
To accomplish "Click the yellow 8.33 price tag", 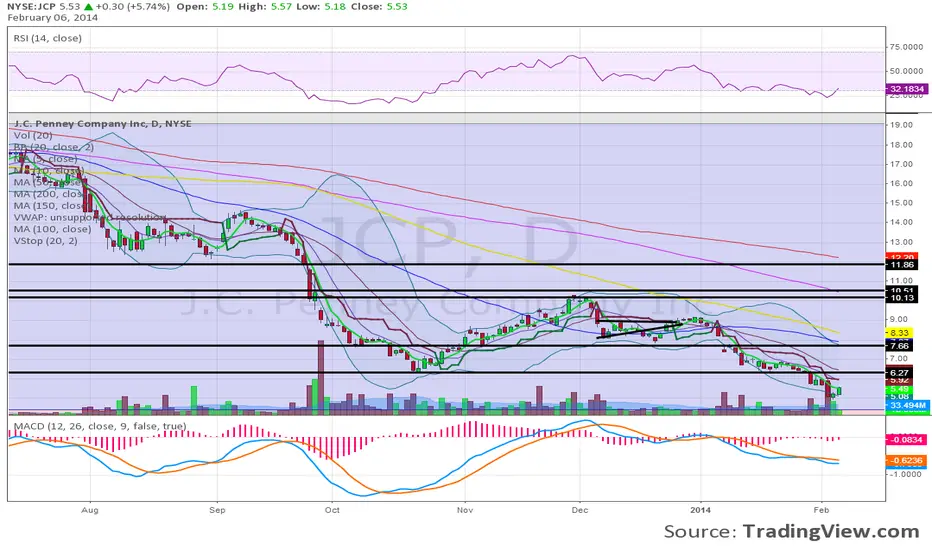I will tap(899, 333).
